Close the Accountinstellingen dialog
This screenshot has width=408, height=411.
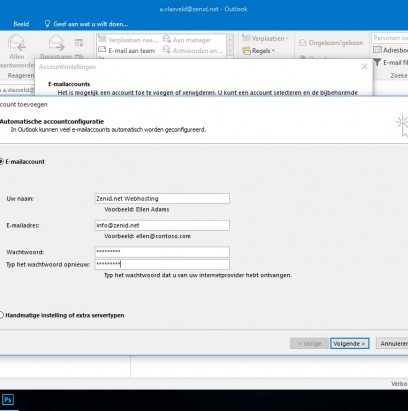[364, 67]
